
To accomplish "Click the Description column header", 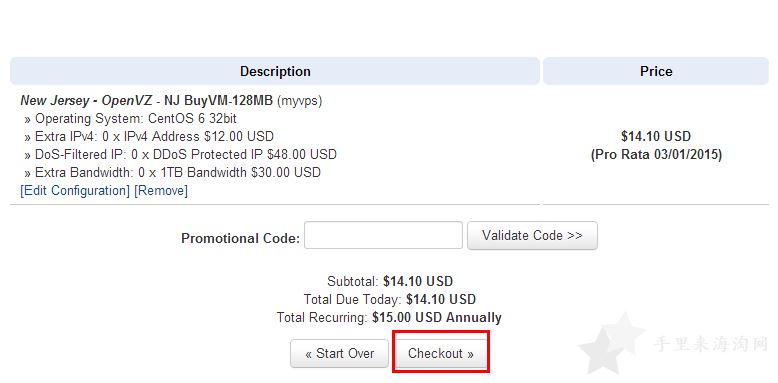I will [275, 71].
